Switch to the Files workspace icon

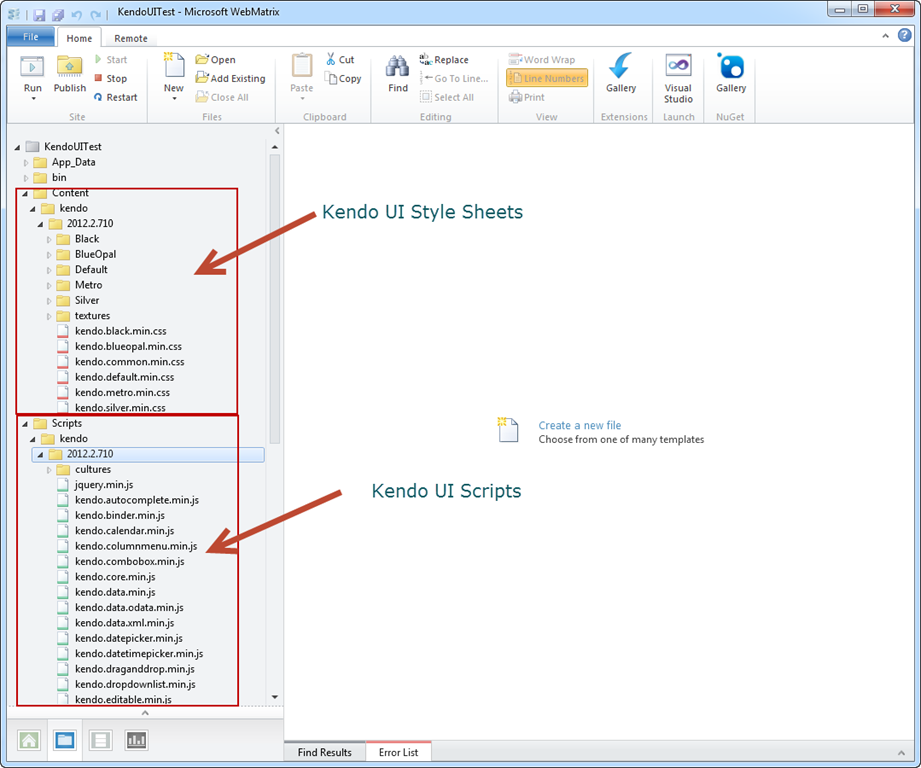coord(65,740)
